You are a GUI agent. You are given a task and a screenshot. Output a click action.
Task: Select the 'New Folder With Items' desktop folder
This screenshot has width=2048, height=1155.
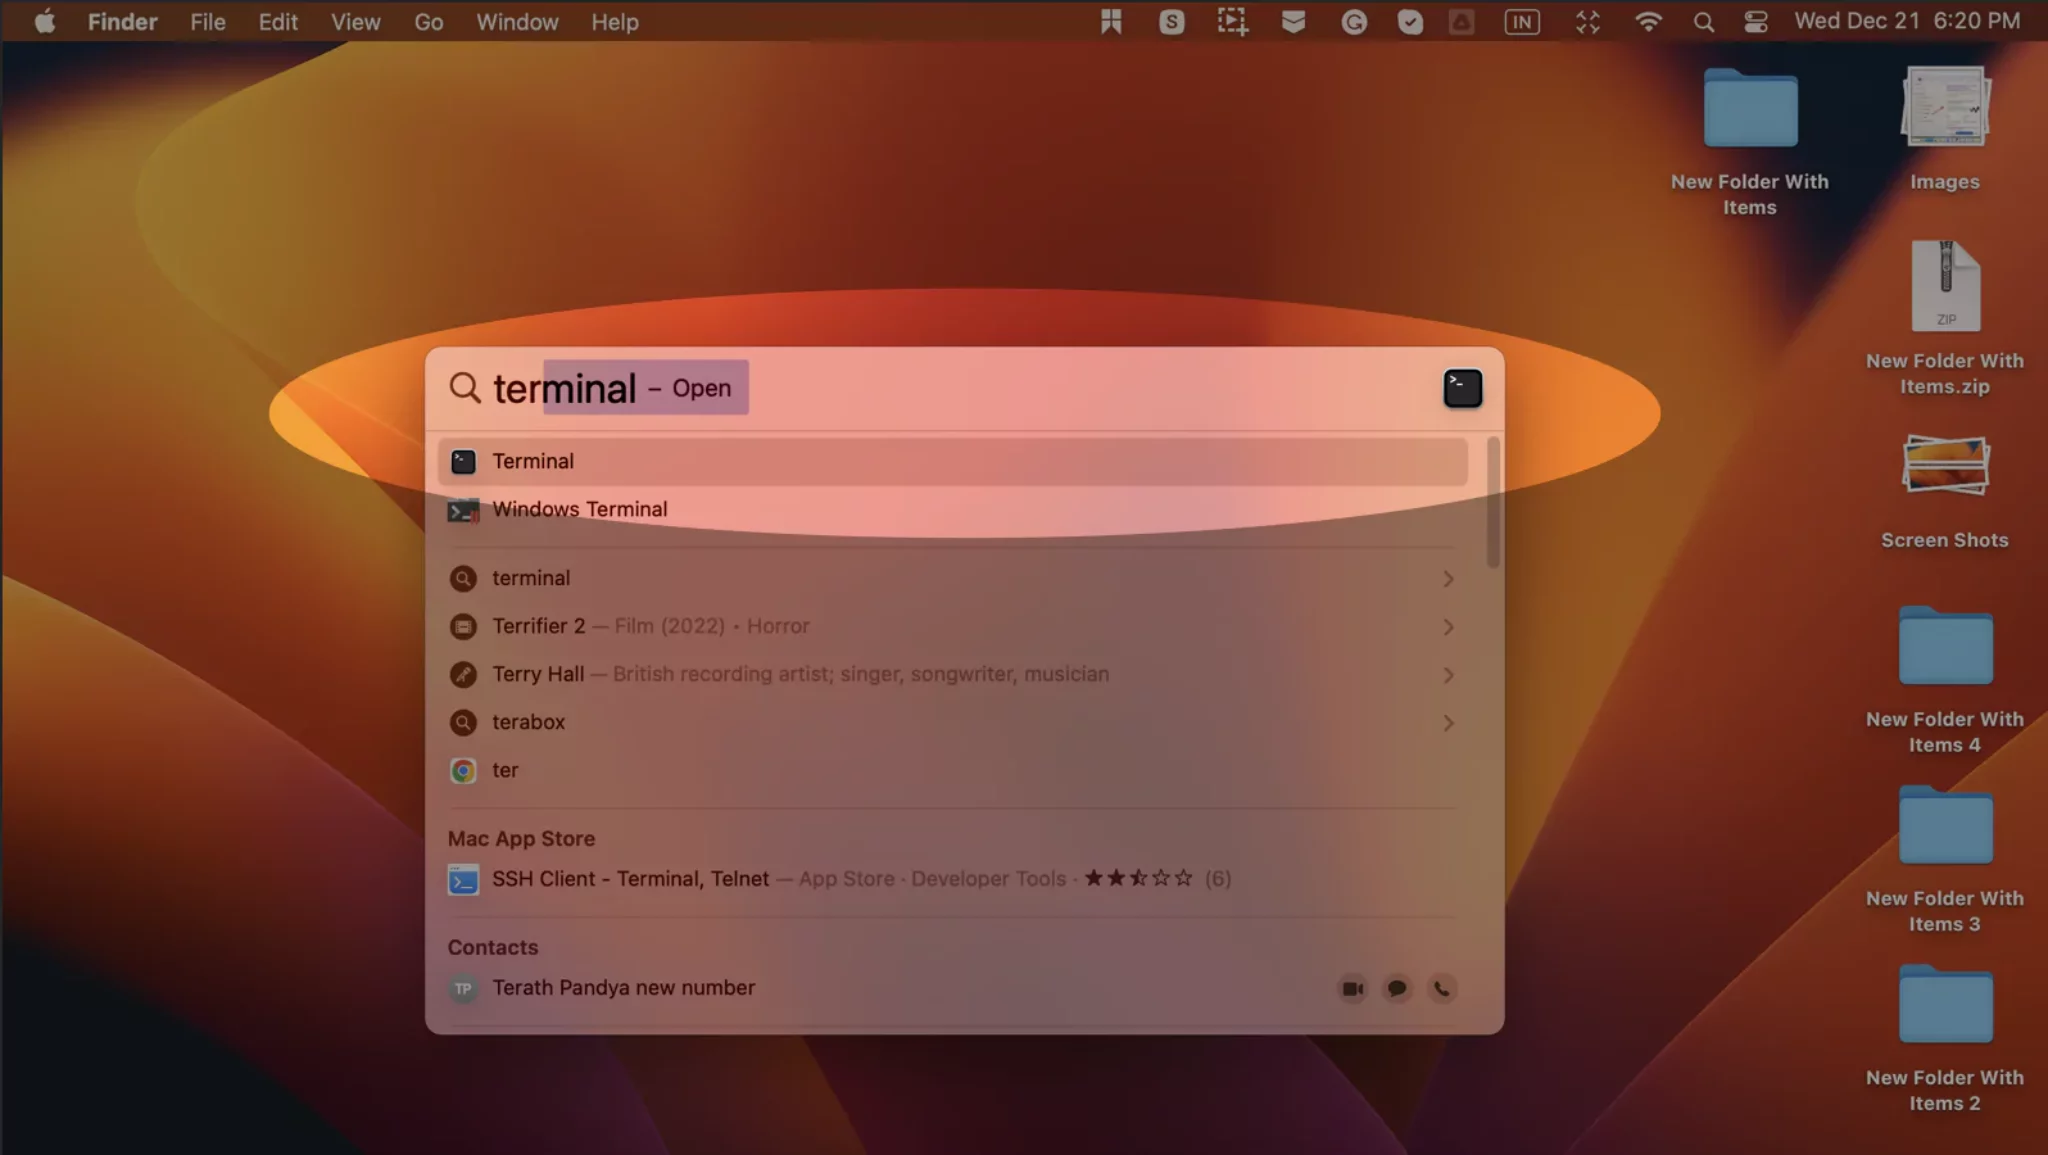click(1750, 142)
